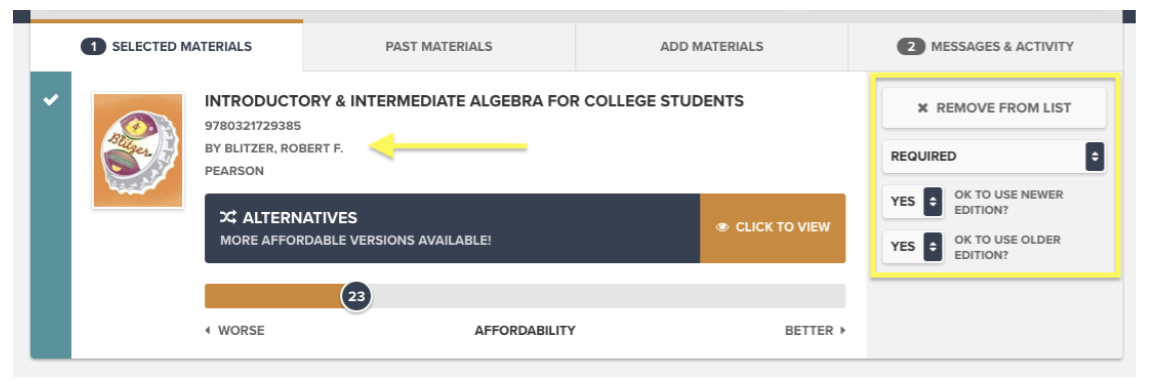The height and width of the screenshot is (384, 1150).
Task: Click the affordability slider handle showing 23
Action: (356, 297)
